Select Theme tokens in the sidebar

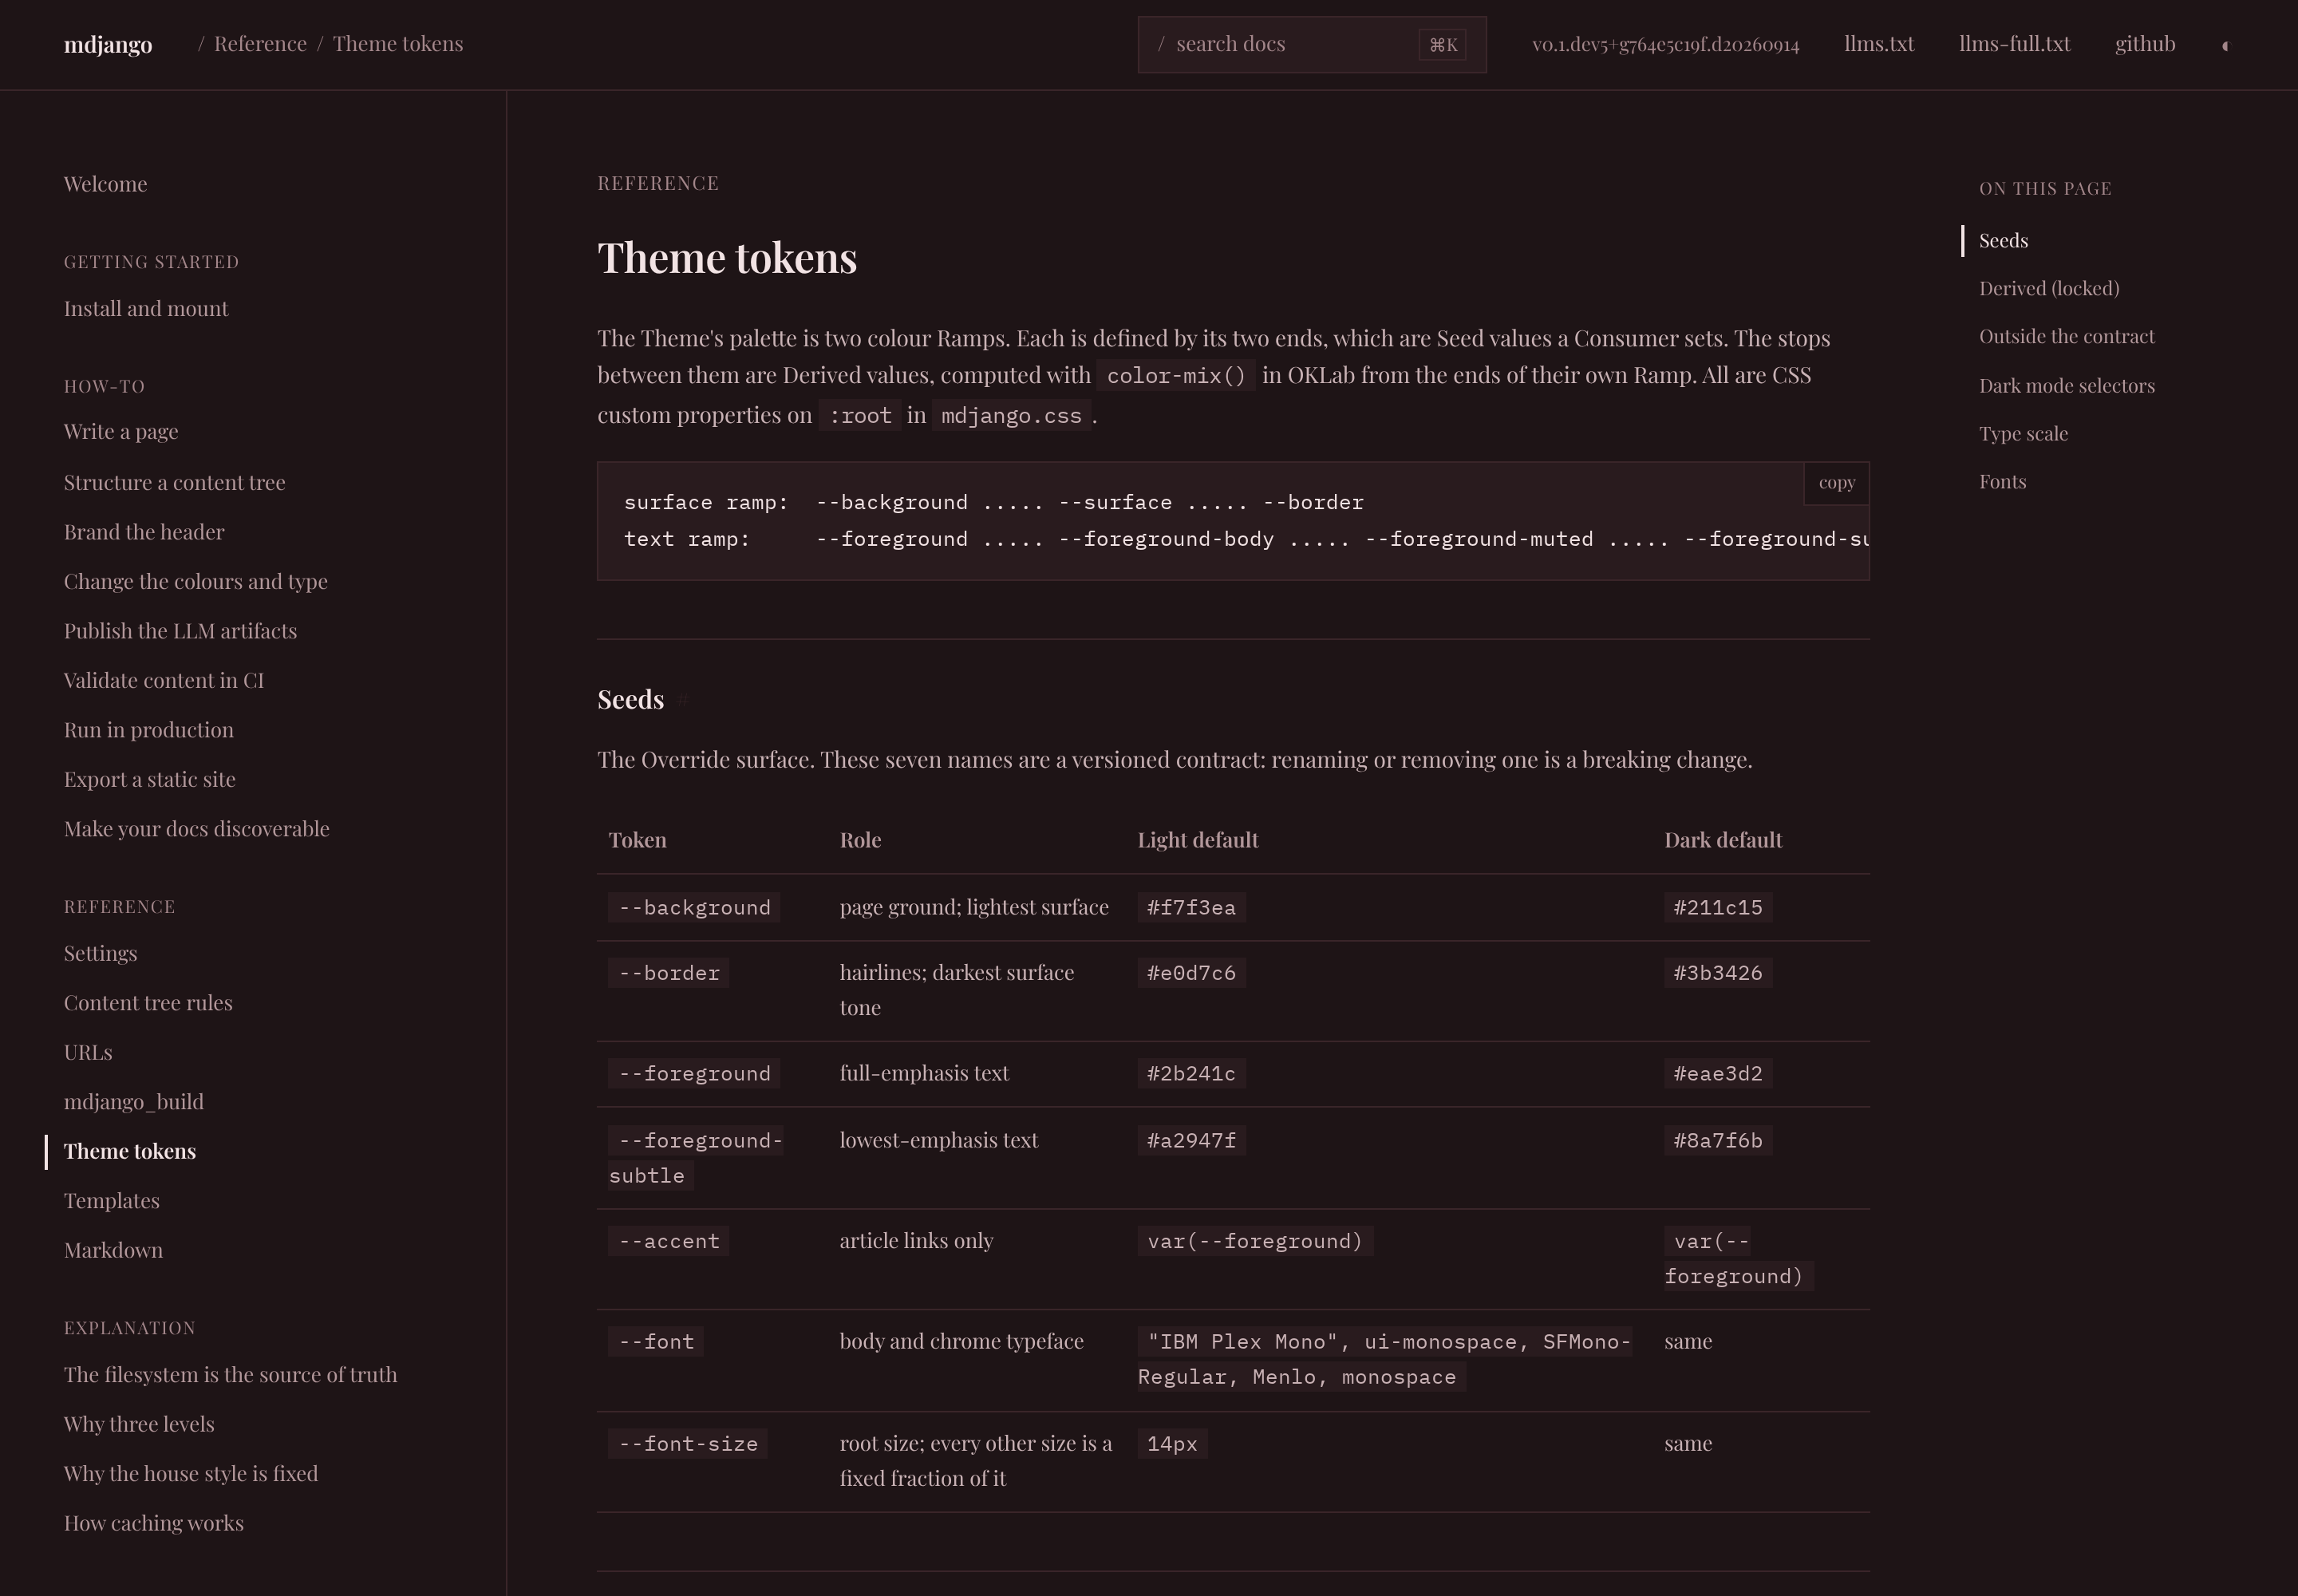(x=130, y=1151)
